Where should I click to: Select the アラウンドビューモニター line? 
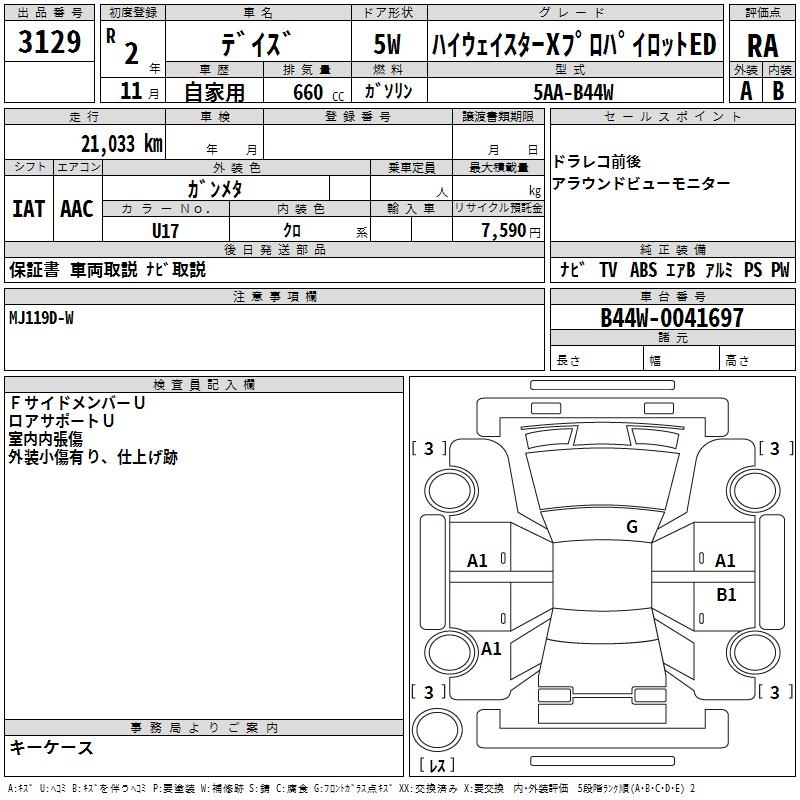(641, 183)
